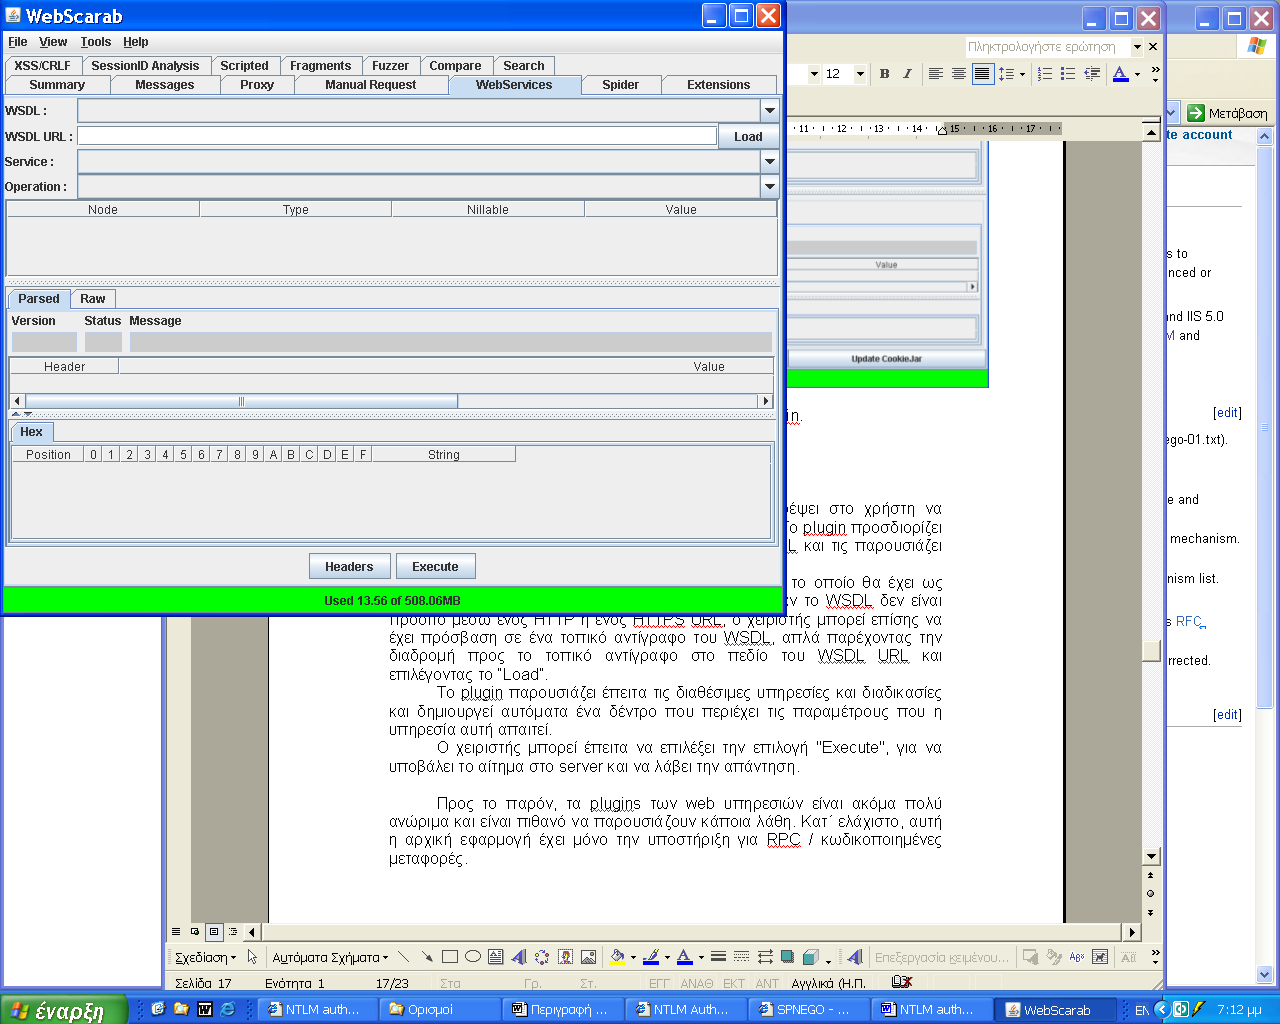This screenshot has width=1280, height=1024.
Task: Choose the Select Objects pointer tool
Action: click(252, 957)
